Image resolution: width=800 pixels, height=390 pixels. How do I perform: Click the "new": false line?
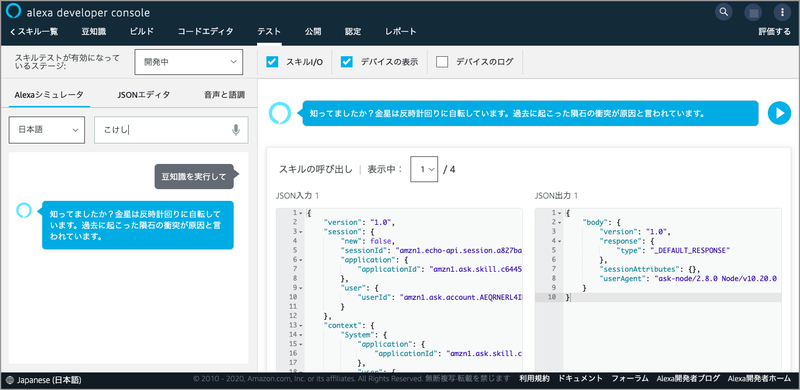[367, 241]
